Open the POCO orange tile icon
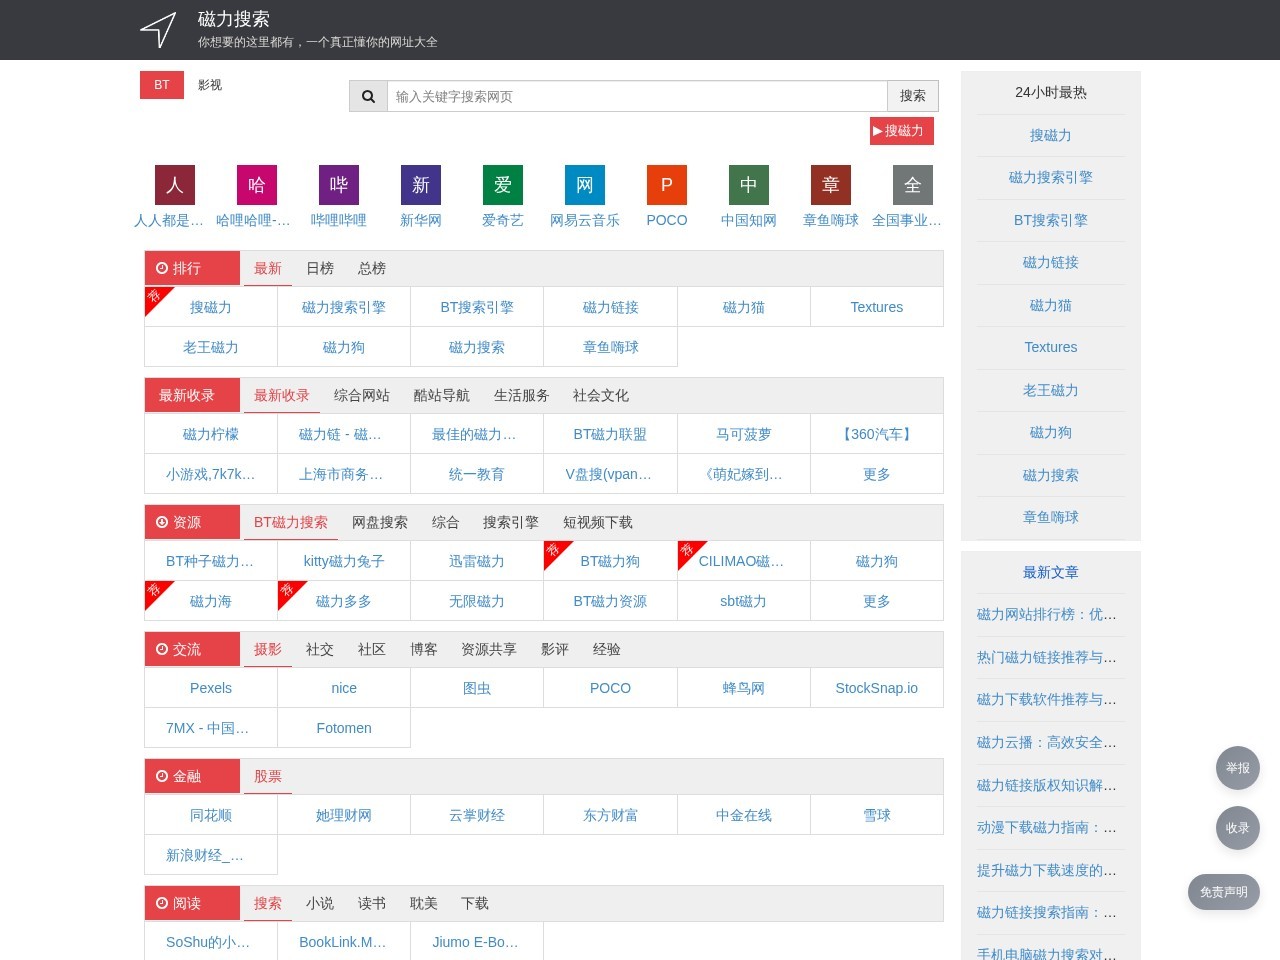The height and width of the screenshot is (960, 1280). 667,185
